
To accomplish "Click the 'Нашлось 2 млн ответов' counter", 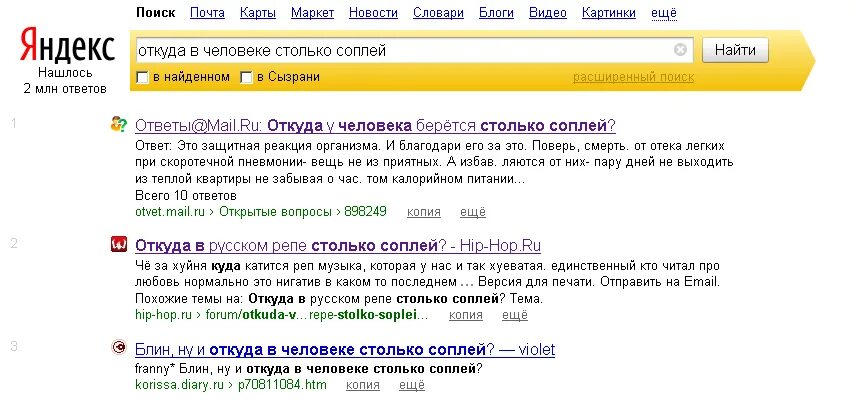I will 65,81.
